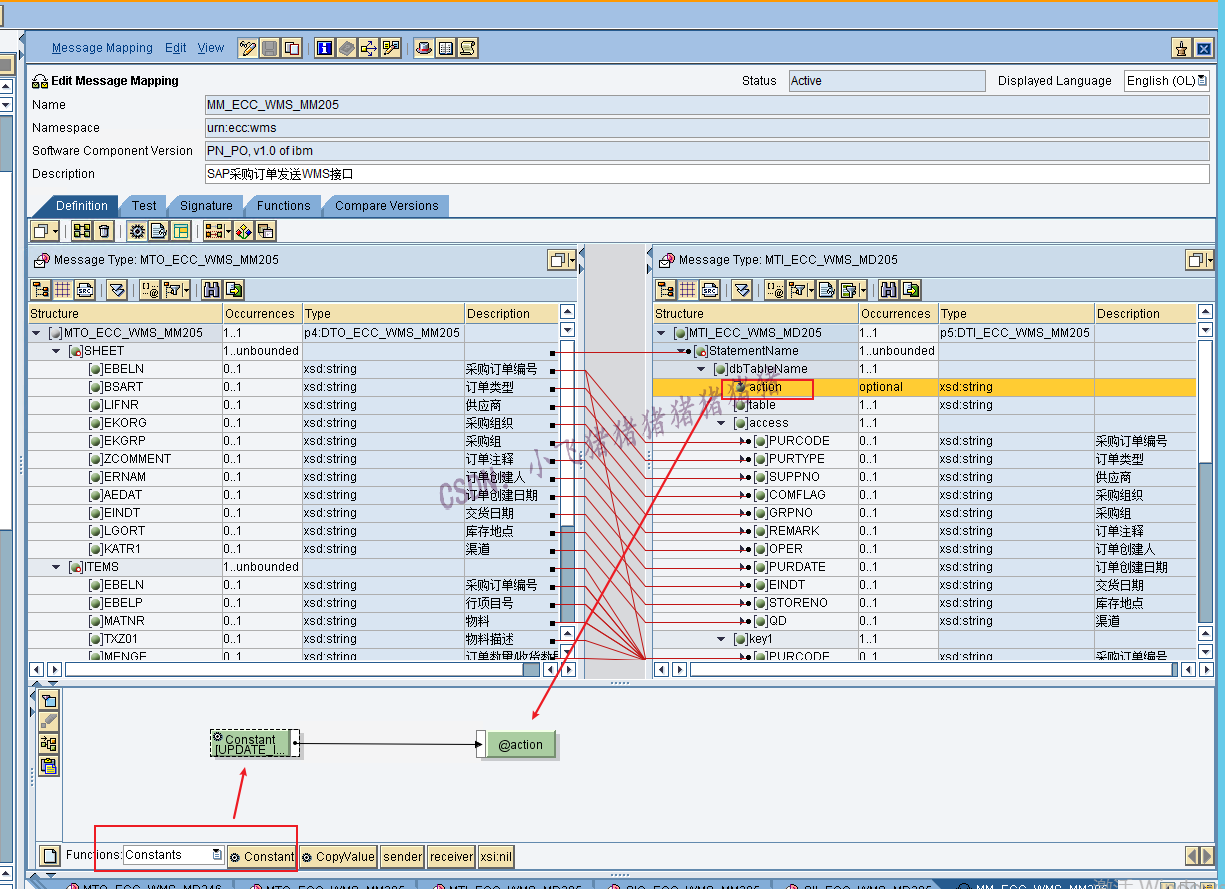Collapse the MTO_ECC_WMS_MM205 root node
The height and width of the screenshot is (889, 1225).
point(37,333)
